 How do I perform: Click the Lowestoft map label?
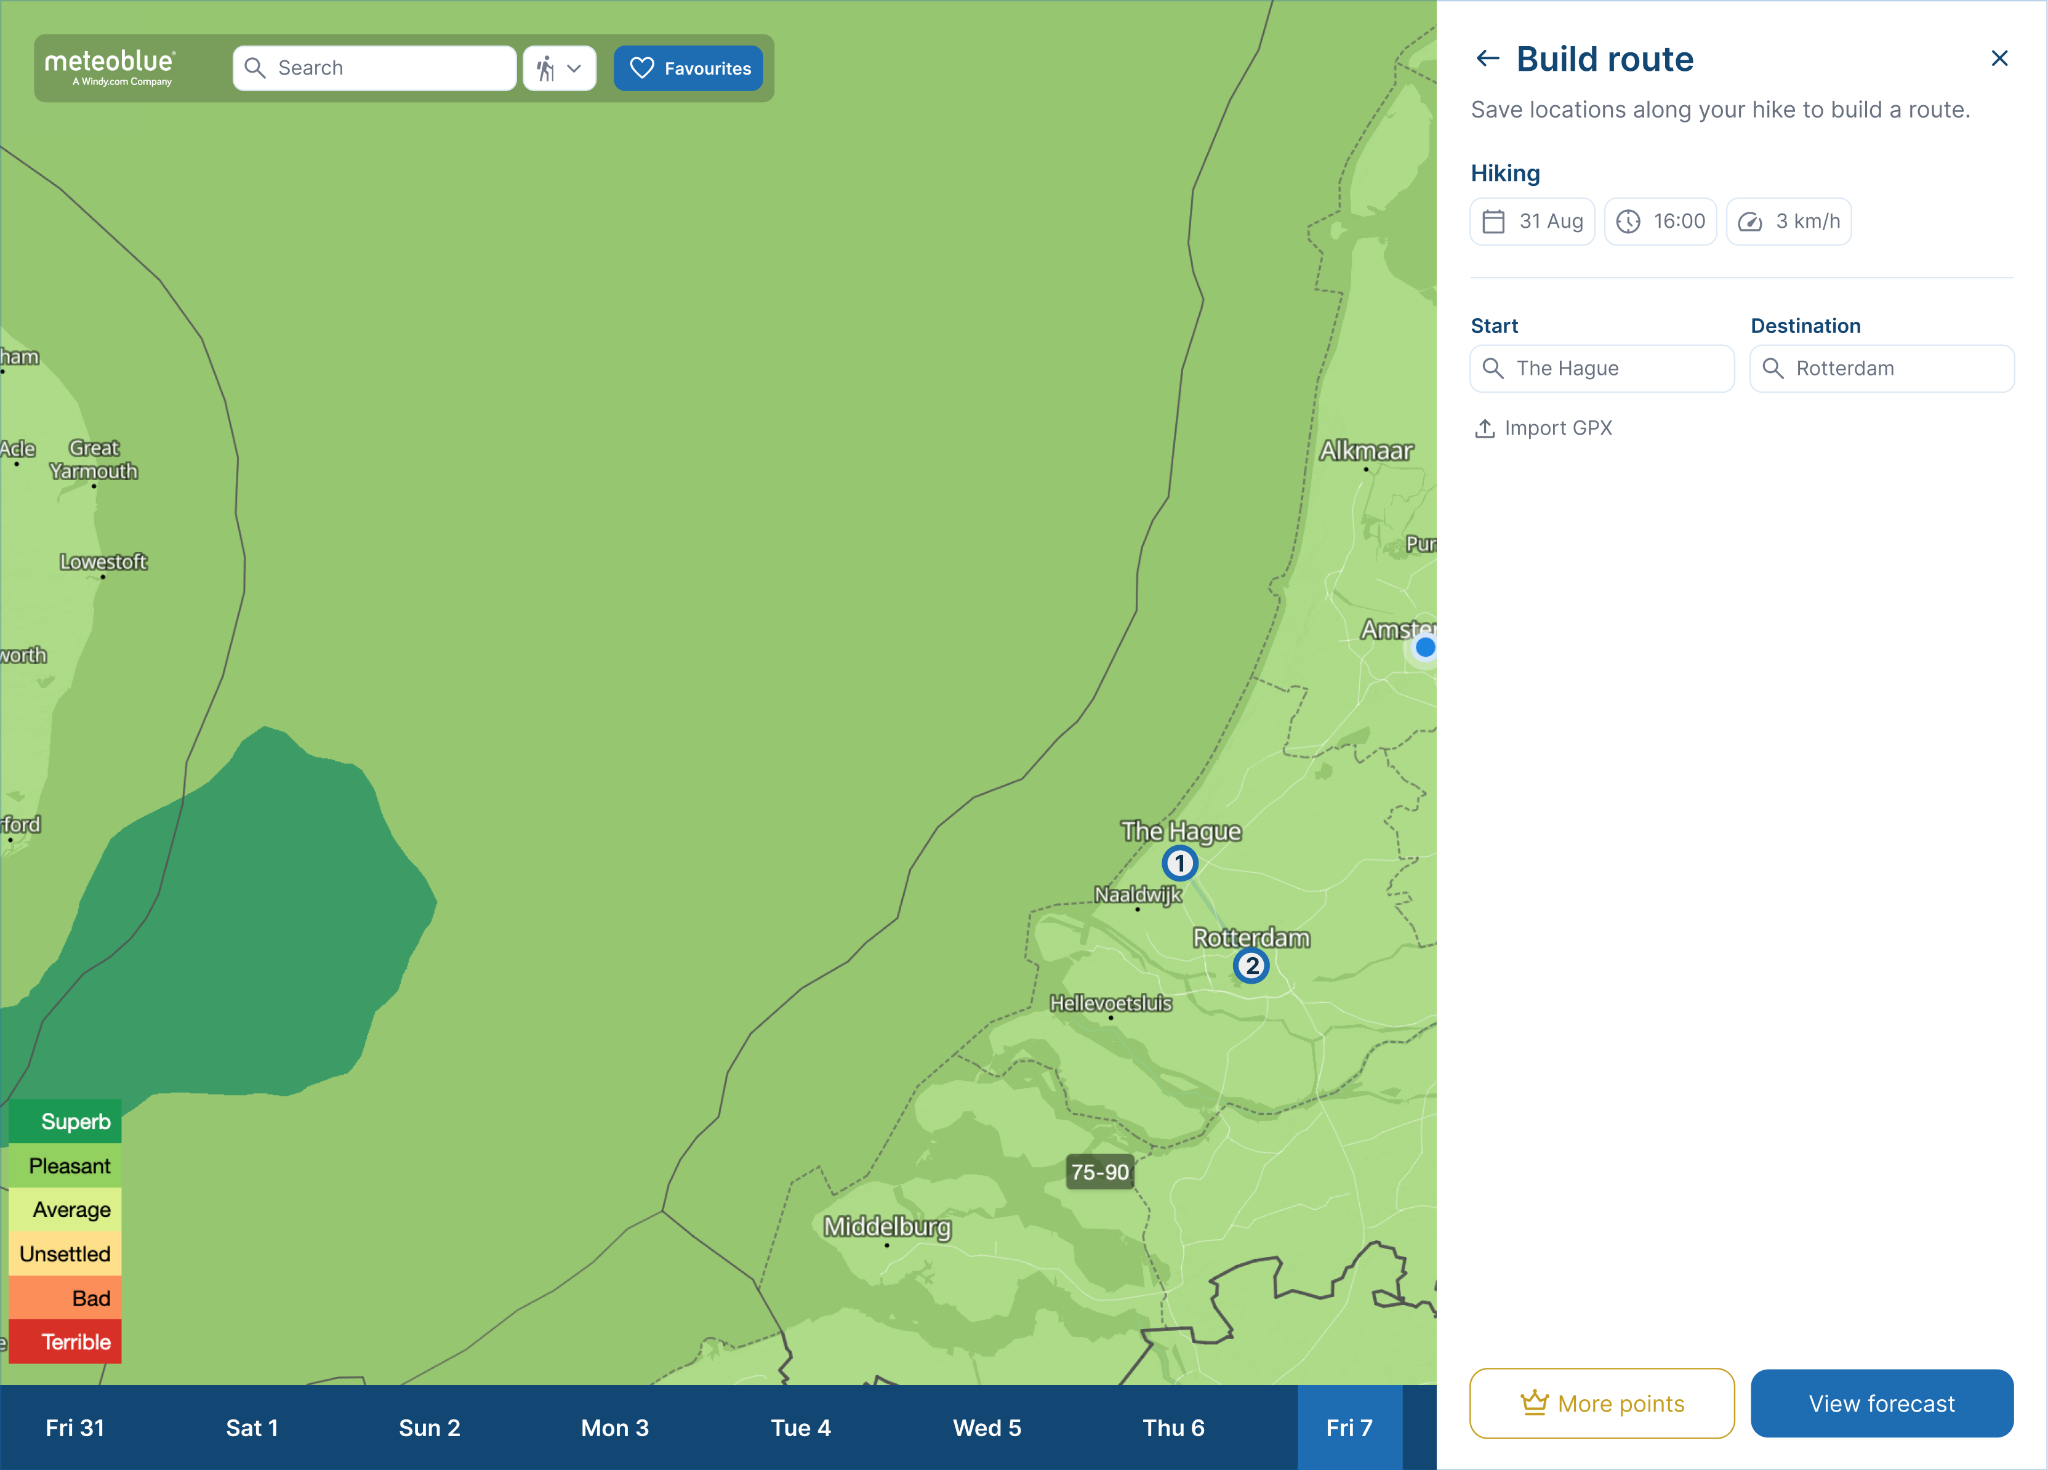point(103,562)
